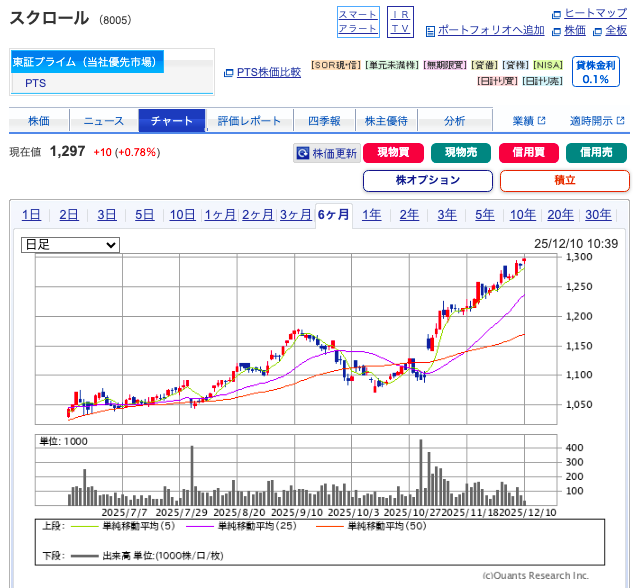Switch to the 四季報 tab

(x=324, y=121)
